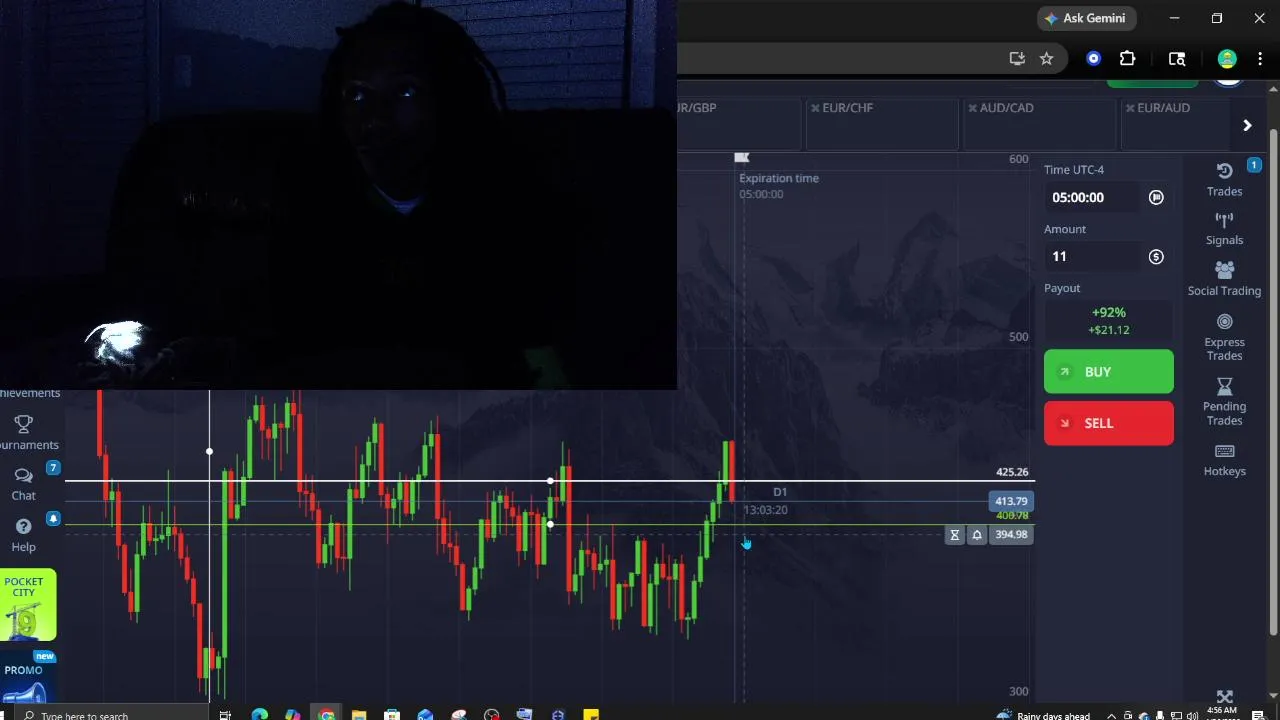Viewport: 1280px width, 720px height.
Task: Click the D1 timeframe label on chart
Action: (780, 492)
